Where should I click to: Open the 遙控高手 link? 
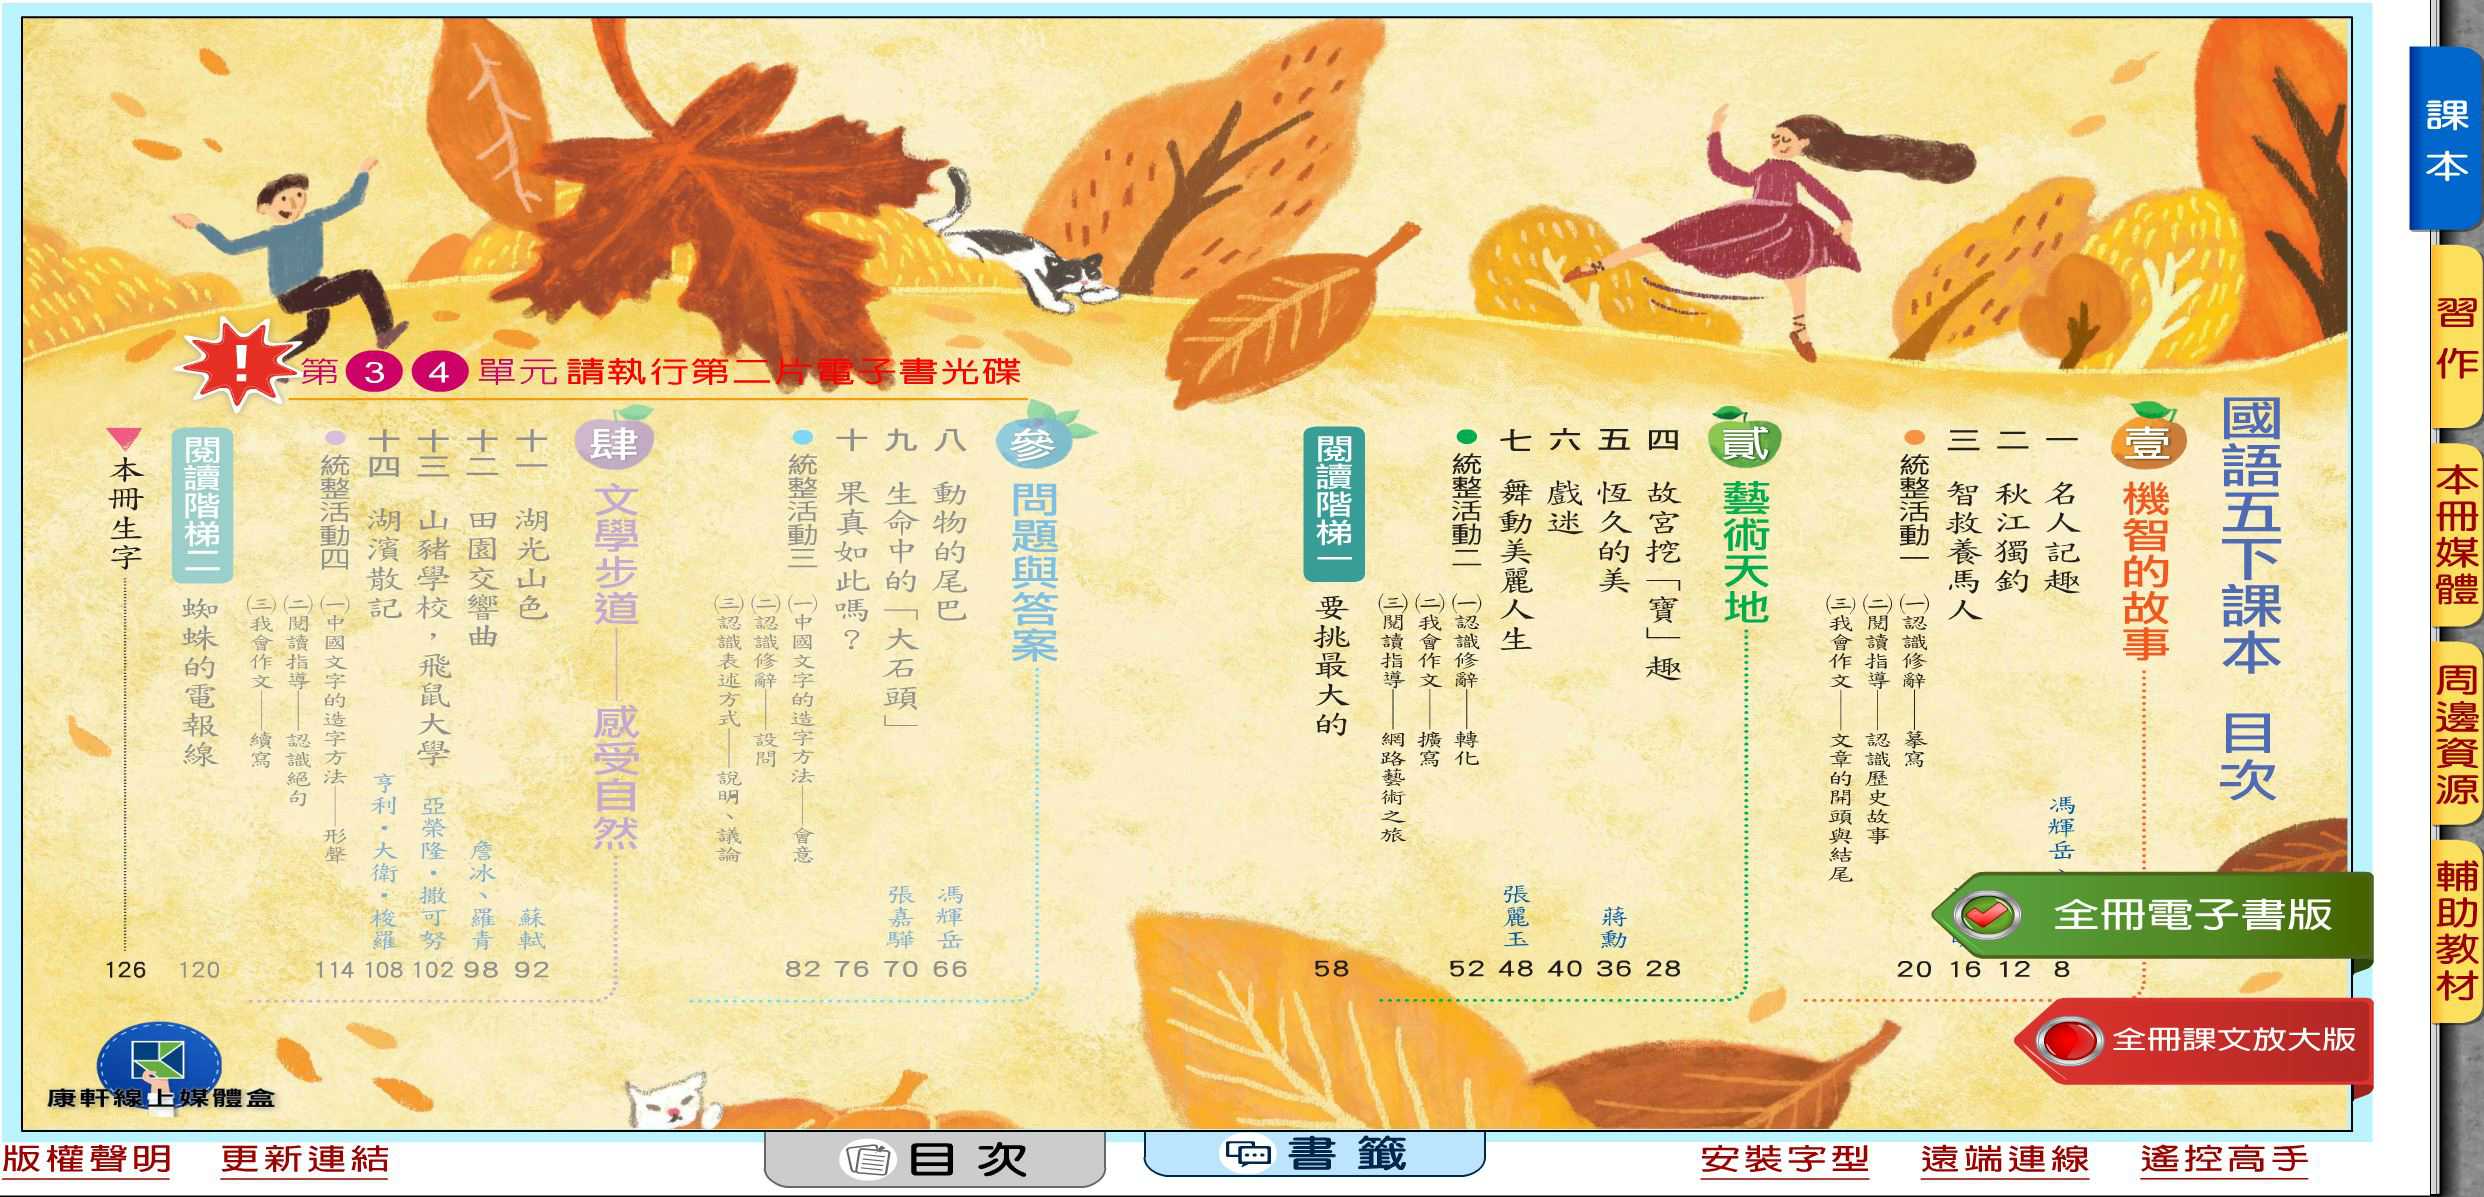pos(2225,1159)
